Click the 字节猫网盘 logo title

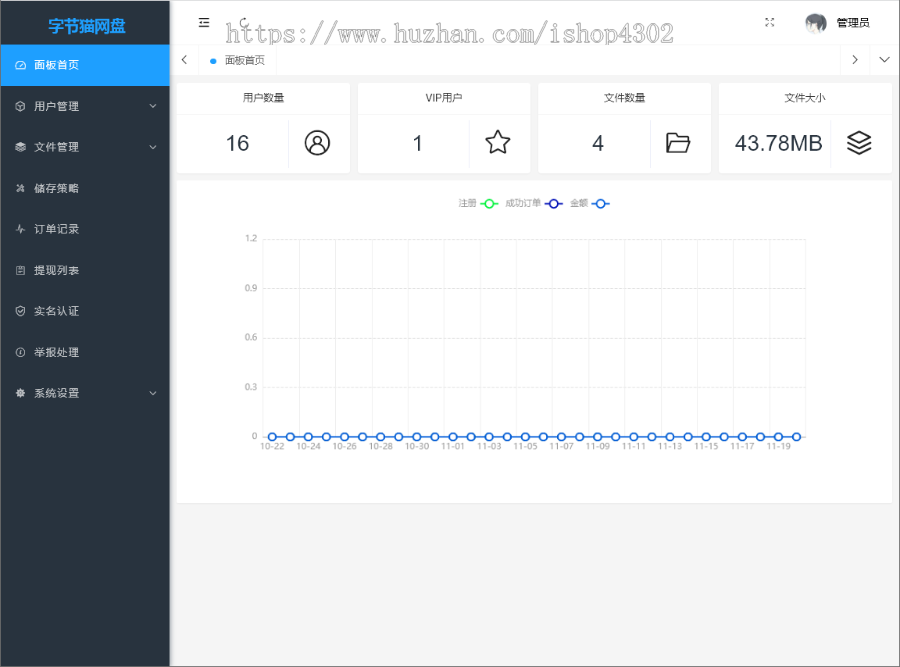87,26
